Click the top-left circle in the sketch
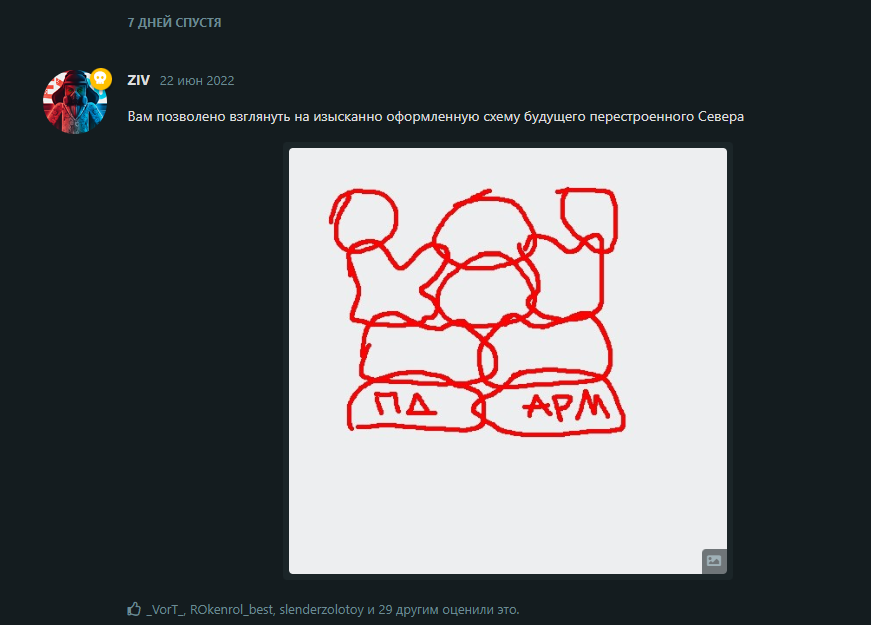Screen dimensions: 871x625 364,221
